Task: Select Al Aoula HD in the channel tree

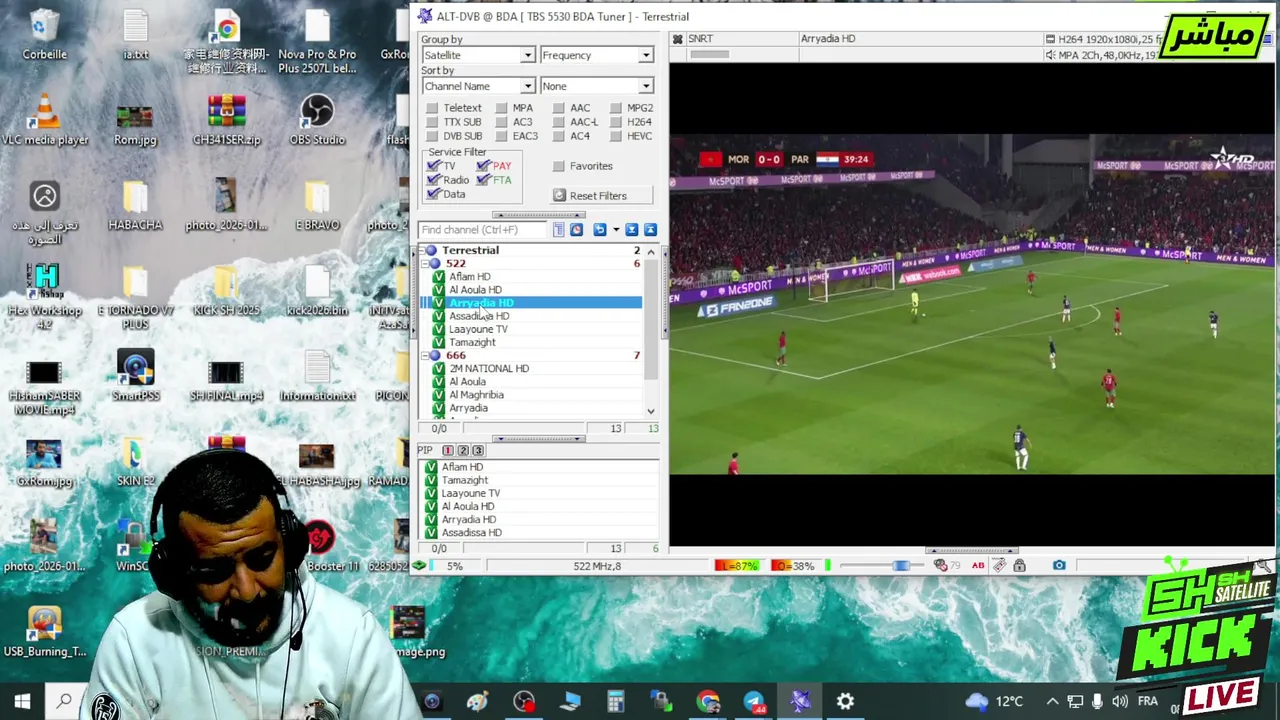Action: 475,290
